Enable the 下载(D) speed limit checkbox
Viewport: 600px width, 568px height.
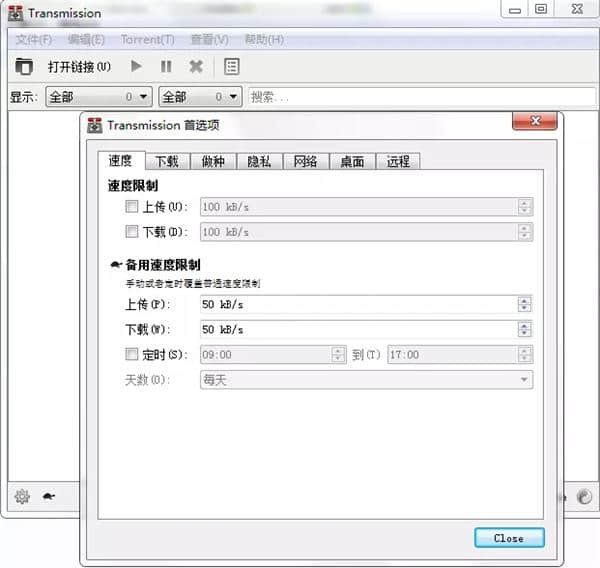point(131,231)
